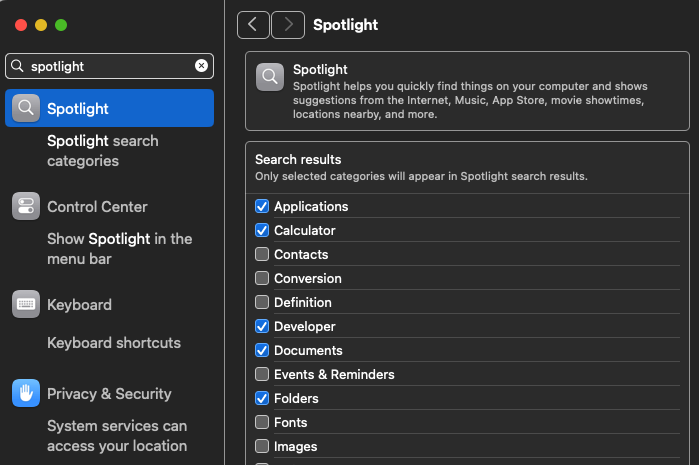Click the Privacy & Security hand icon
The width and height of the screenshot is (699, 465).
point(26,394)
